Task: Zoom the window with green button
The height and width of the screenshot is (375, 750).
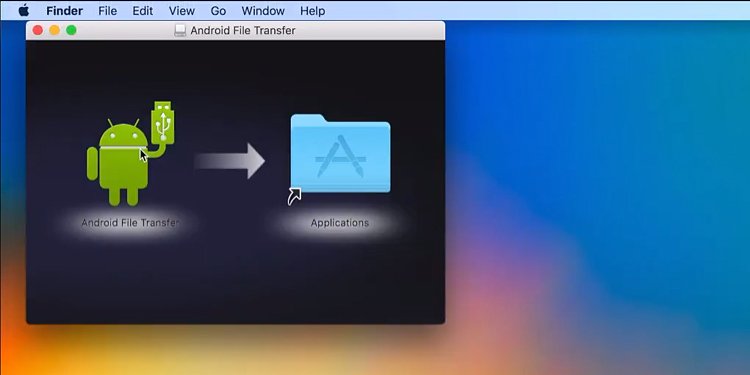Action: [x=71, y=31]
